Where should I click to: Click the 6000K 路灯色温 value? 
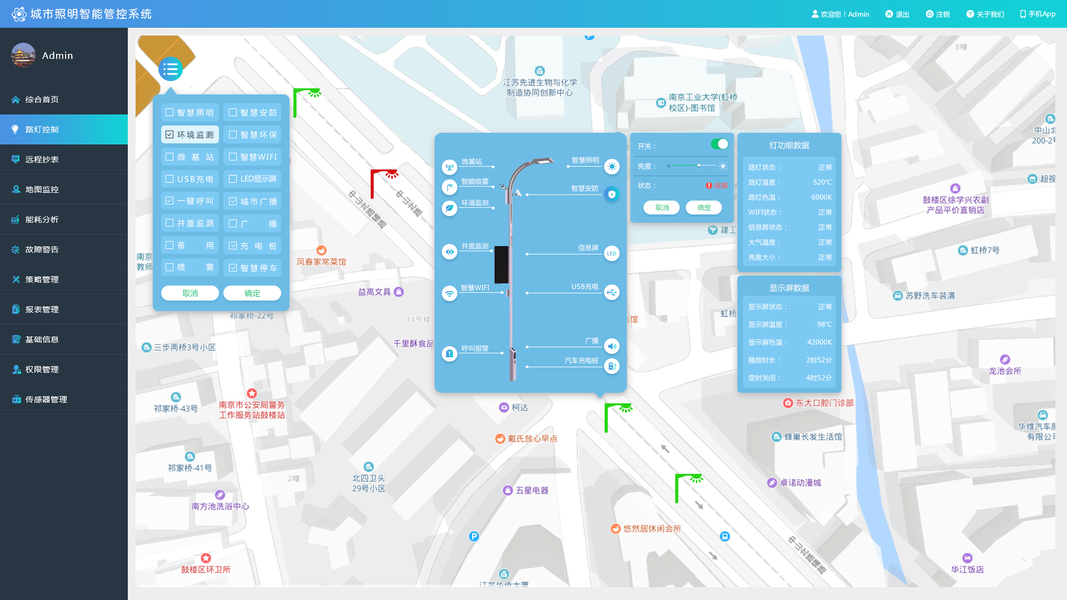tap(821, 197)
